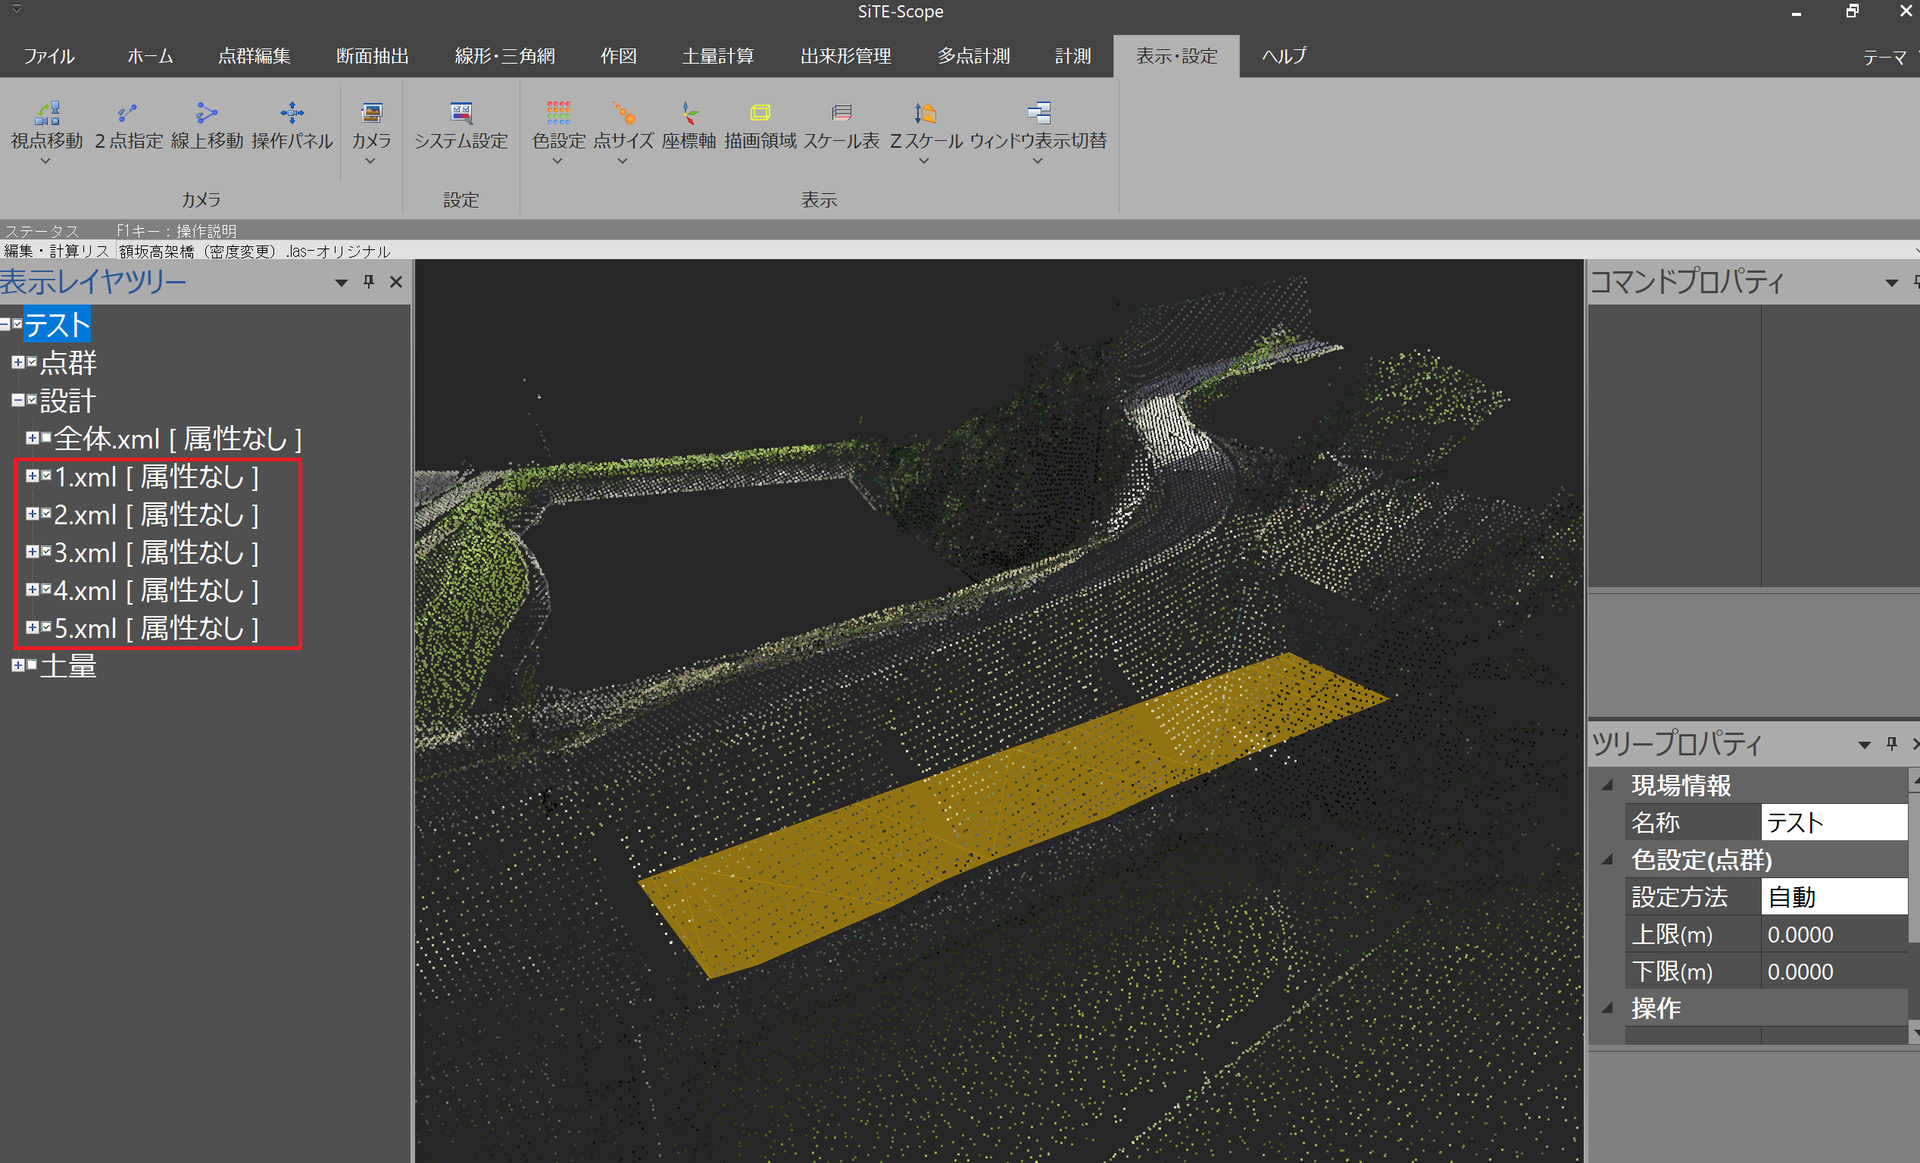Open the カメラ dropdown arrow

click(370, 161)
